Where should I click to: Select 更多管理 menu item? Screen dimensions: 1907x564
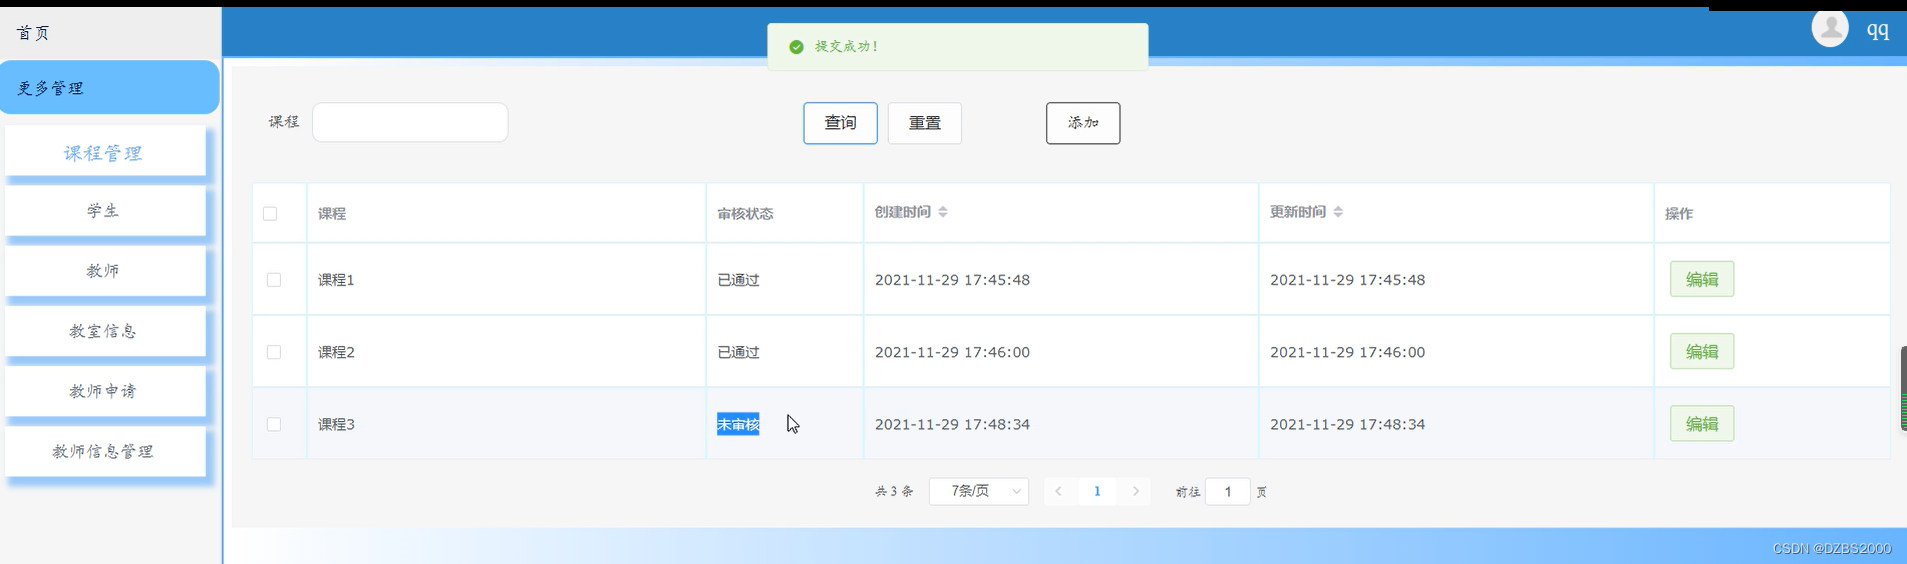pyautogui.click(x=110, y=88)
